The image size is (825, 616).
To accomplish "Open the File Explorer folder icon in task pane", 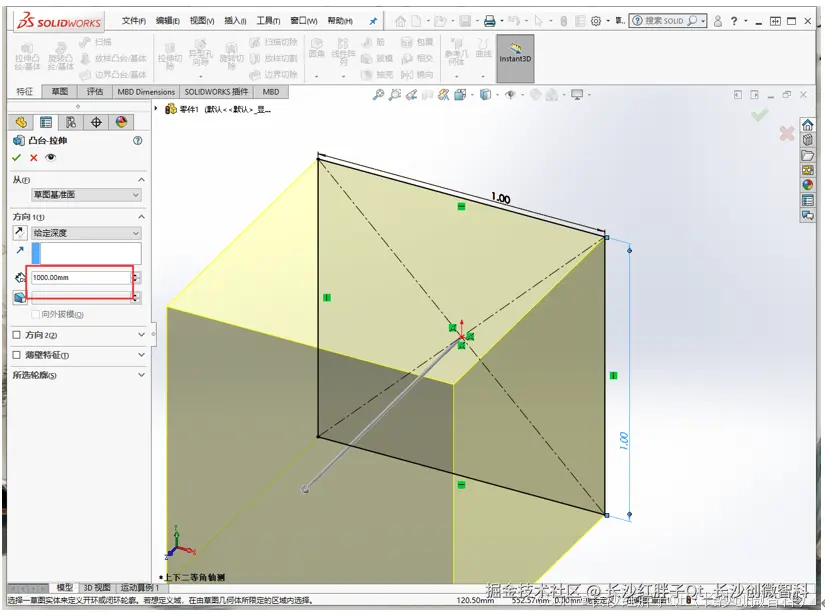I will [x=808, y=155].
